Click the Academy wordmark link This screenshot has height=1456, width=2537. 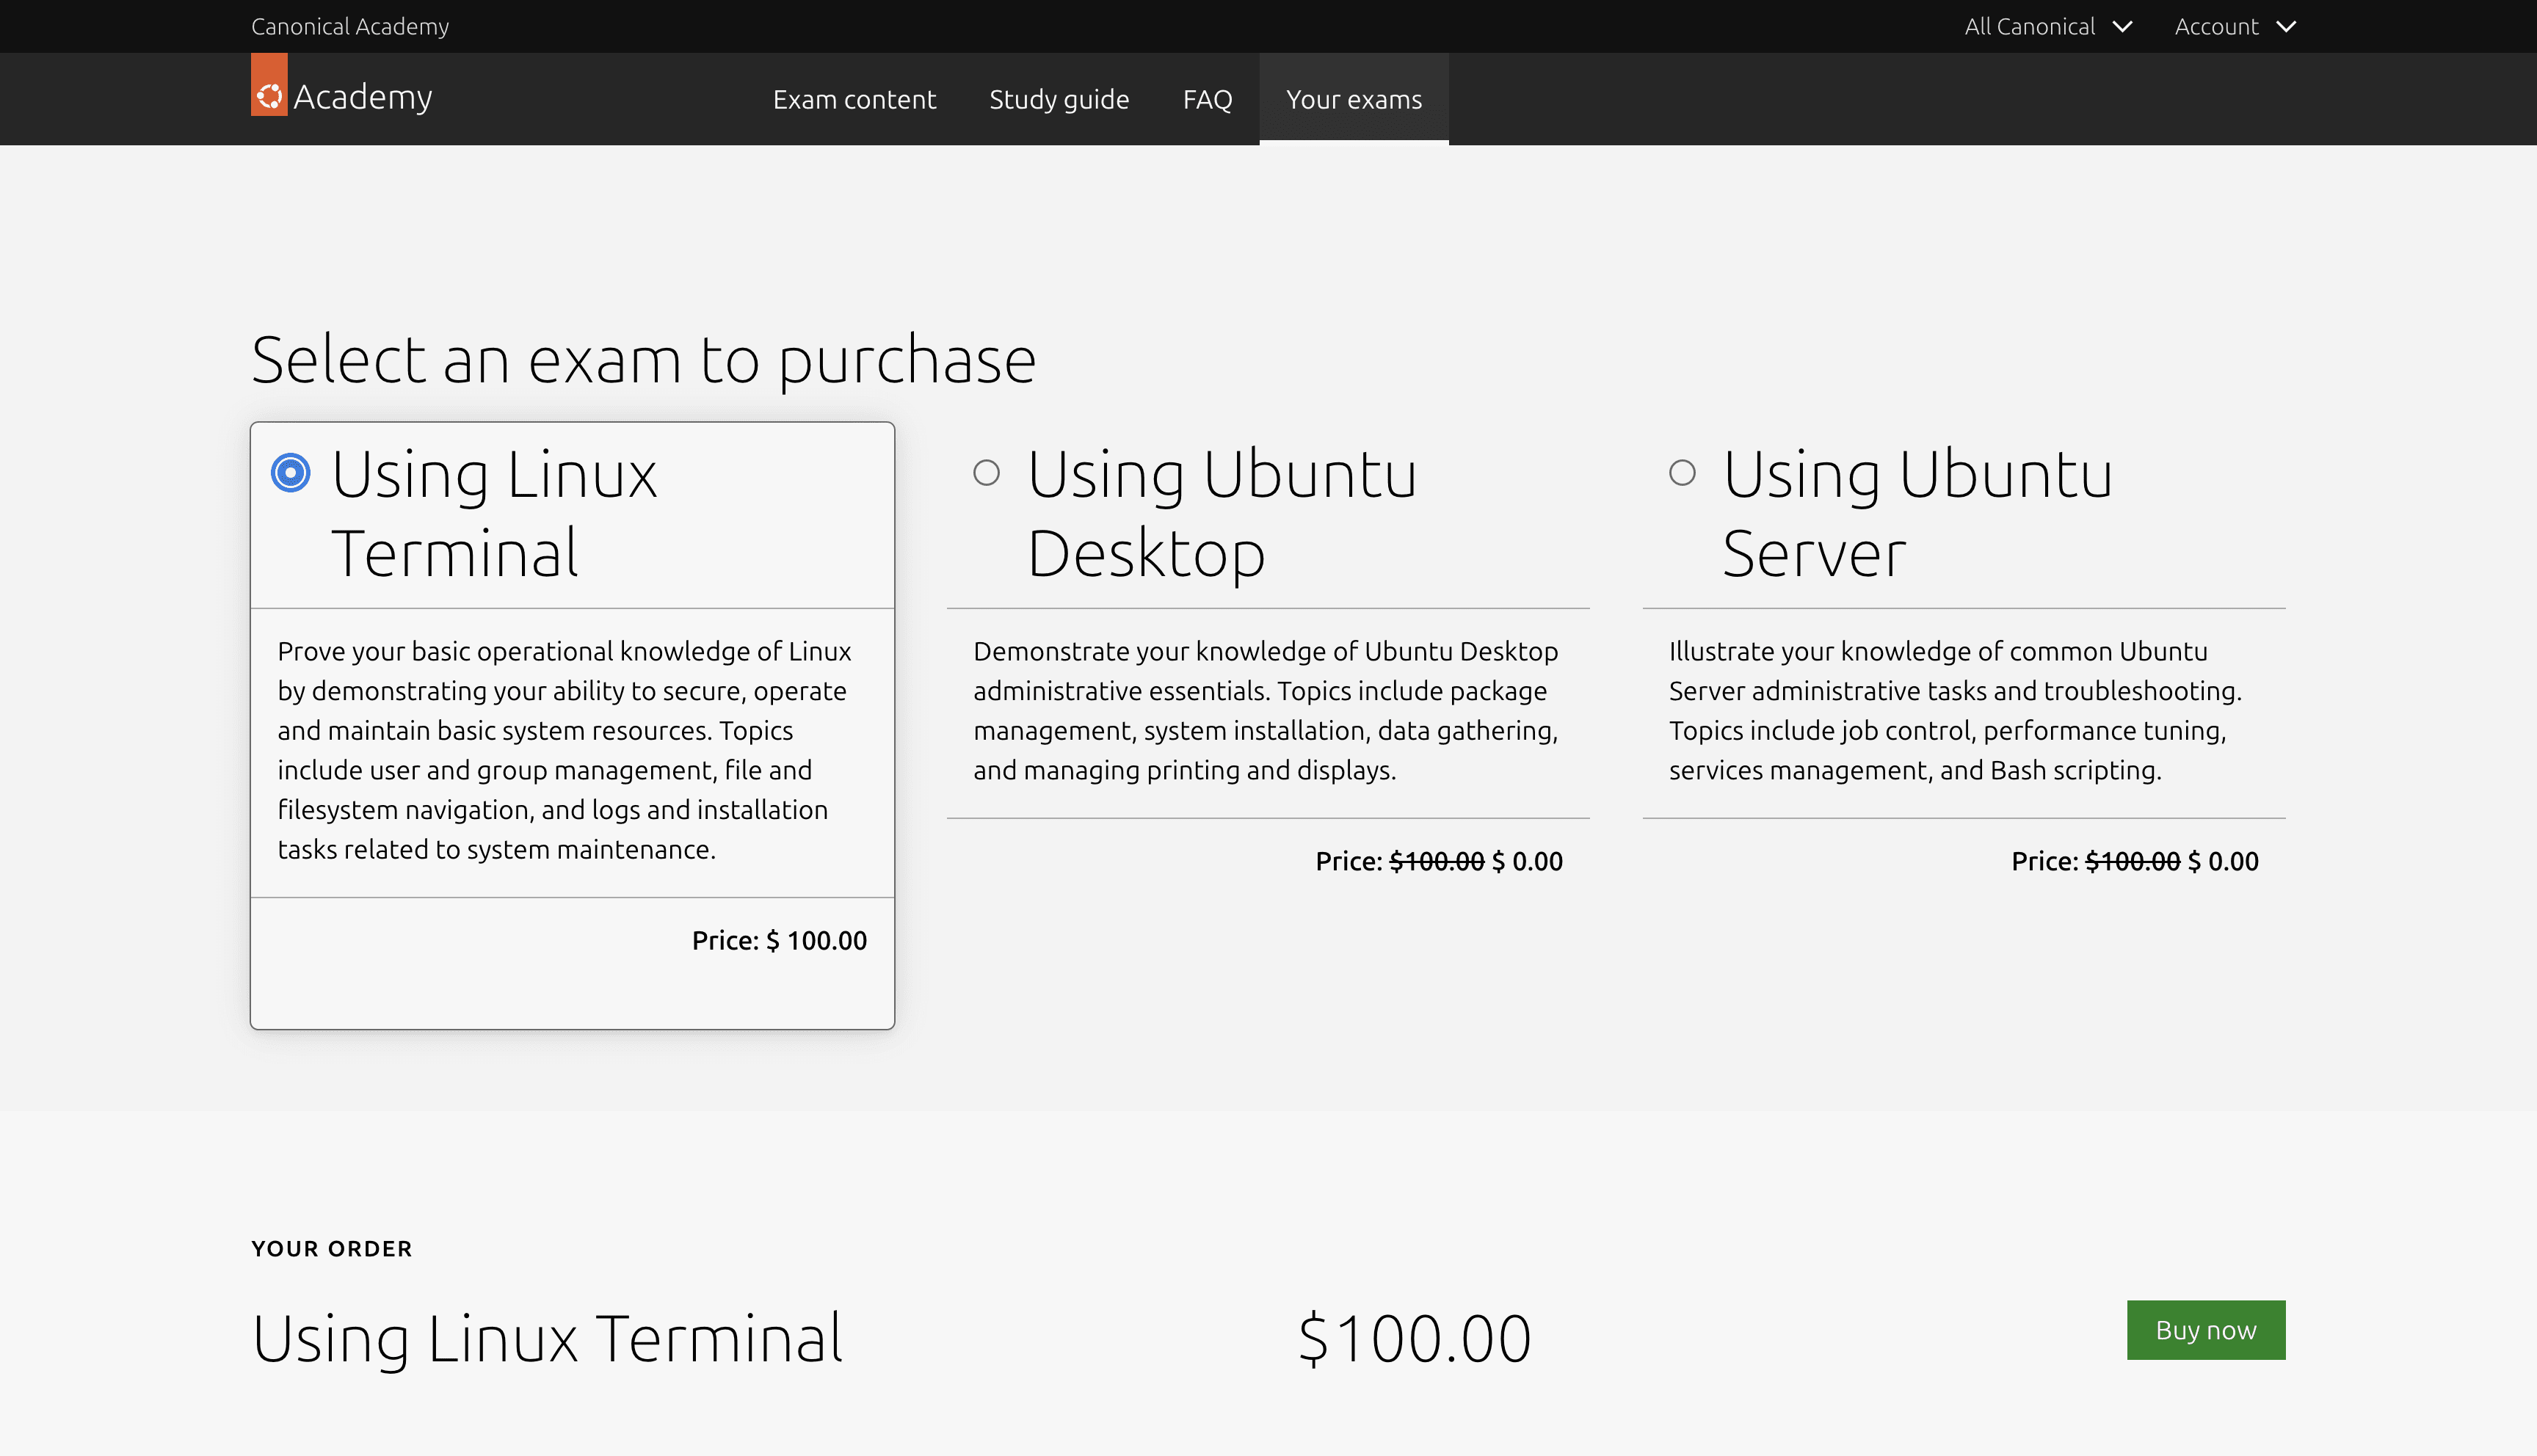pos(363,97)
